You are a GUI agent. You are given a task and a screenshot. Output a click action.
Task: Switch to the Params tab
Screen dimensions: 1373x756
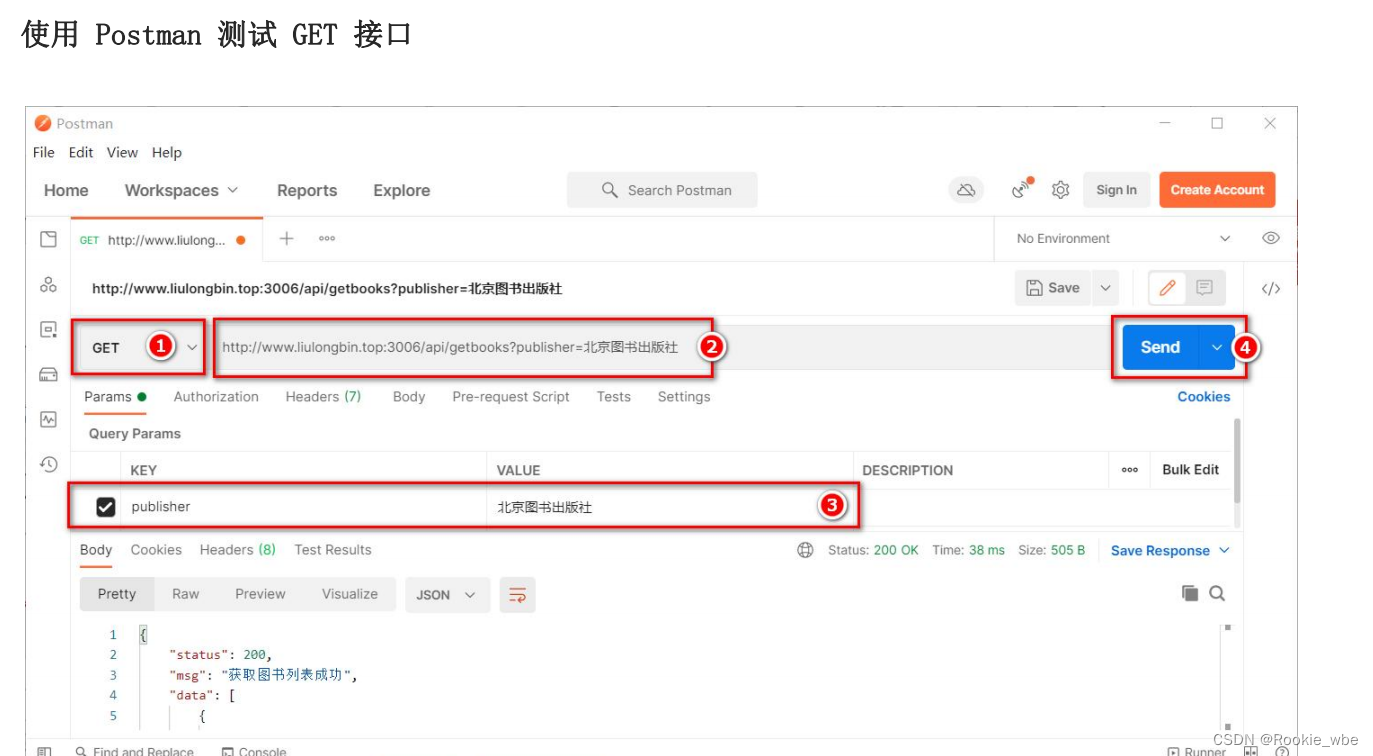coord(115,397)
